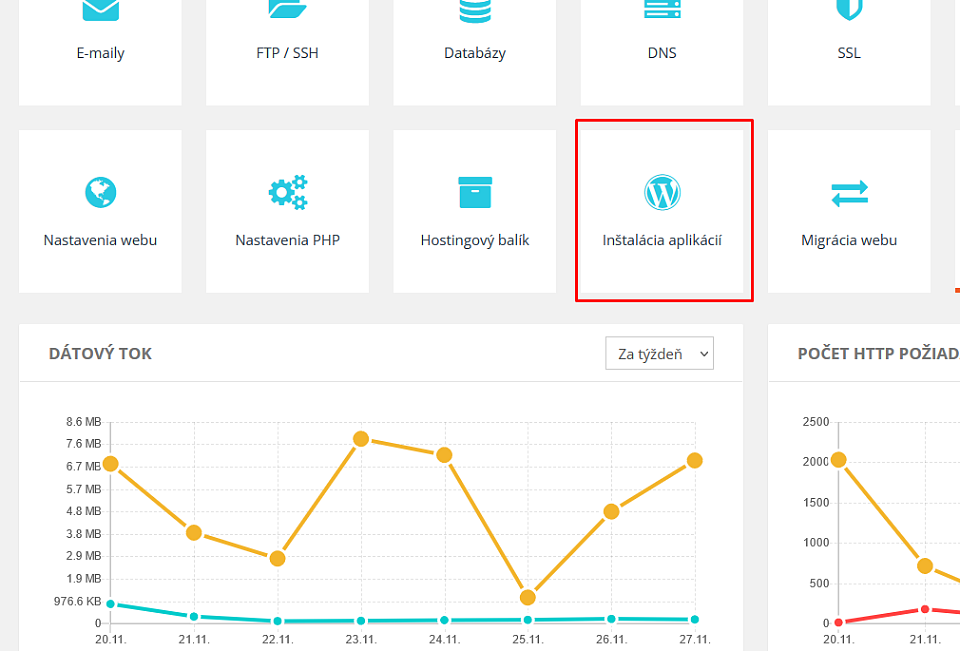
Task: Select orange point at 21.11. in HTTP chart
Action: coord(925,566)
